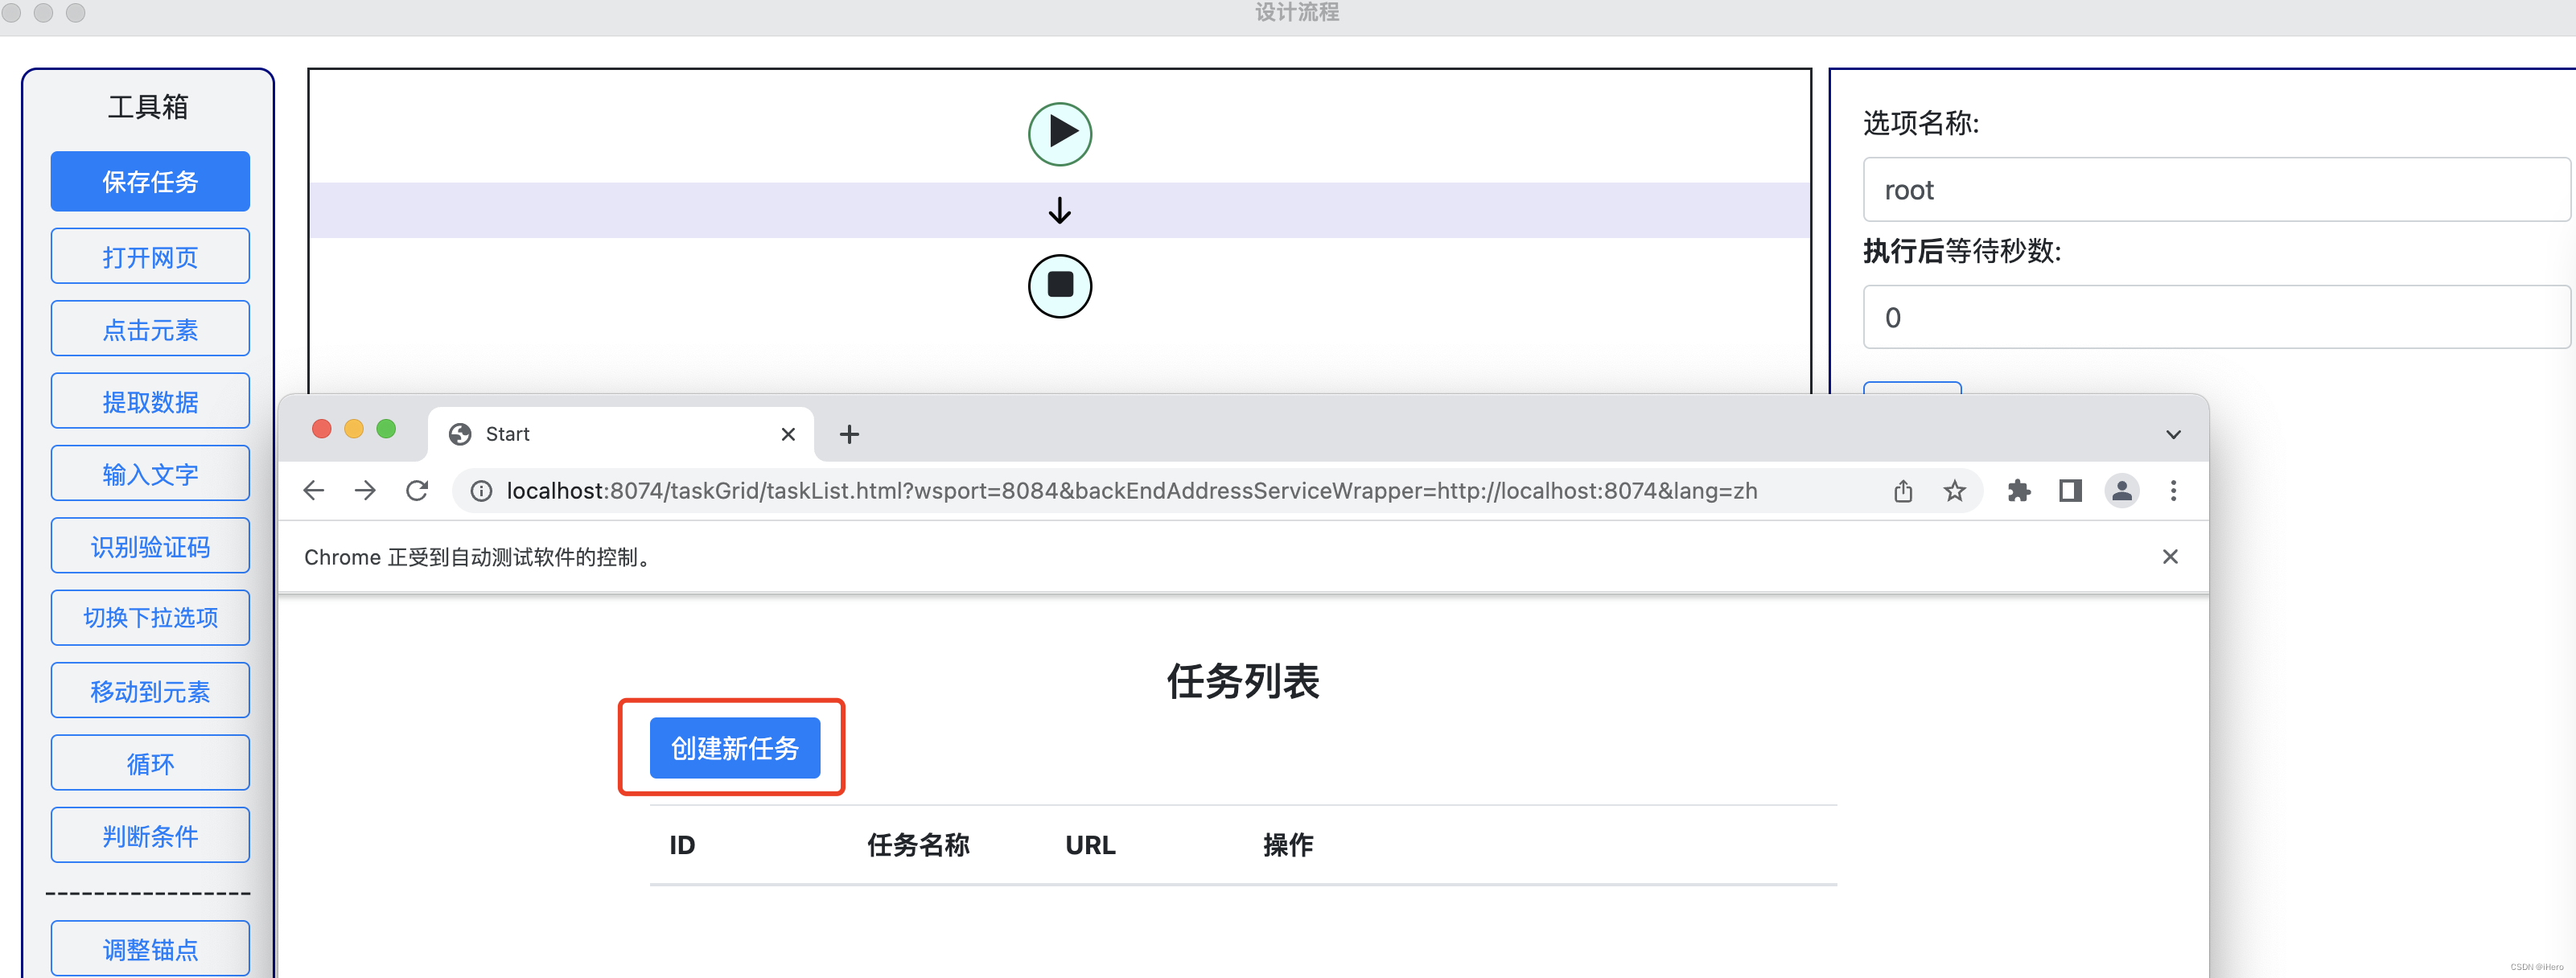Click the URL column header
Image resolution: width=2576 pixels, height=978 pixels.
pos(1090,846)
